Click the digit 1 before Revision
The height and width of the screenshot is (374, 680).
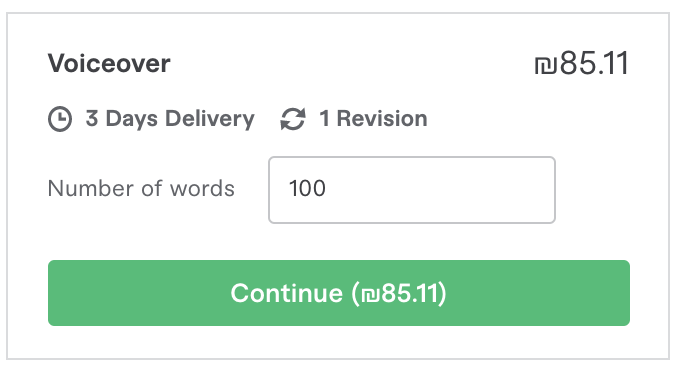tap(324, 118)
